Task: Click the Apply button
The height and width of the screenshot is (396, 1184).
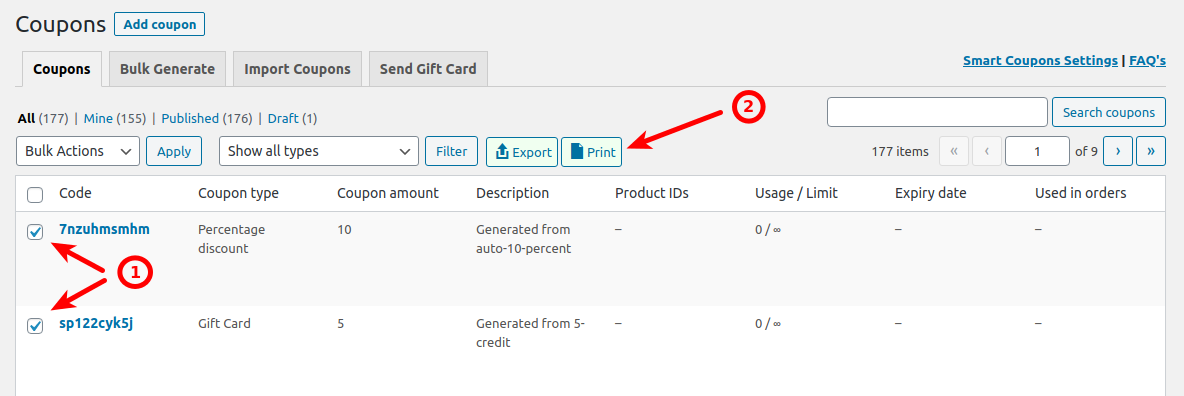Action: (174, 151)
